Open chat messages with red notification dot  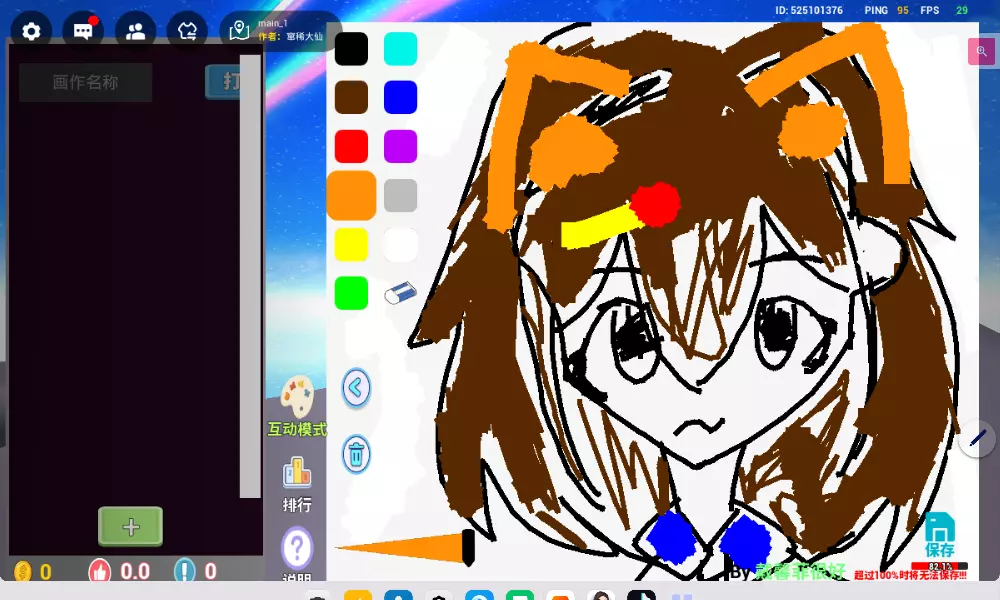(83, 31)
